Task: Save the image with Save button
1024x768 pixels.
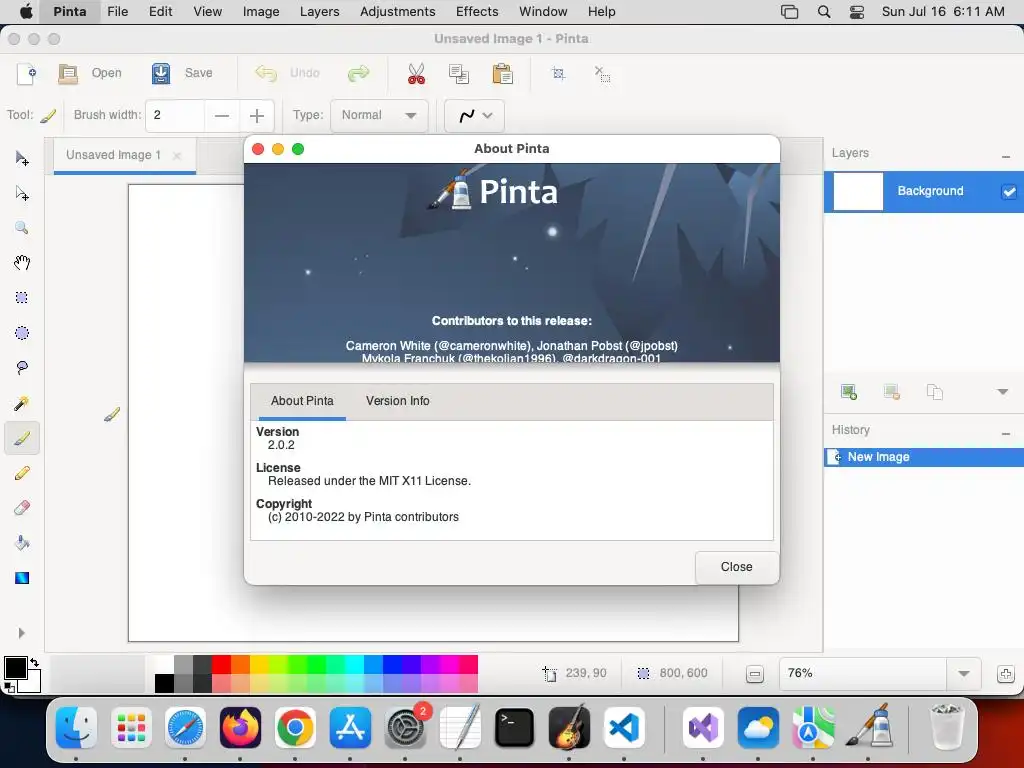Action: [x=182, y=73]
